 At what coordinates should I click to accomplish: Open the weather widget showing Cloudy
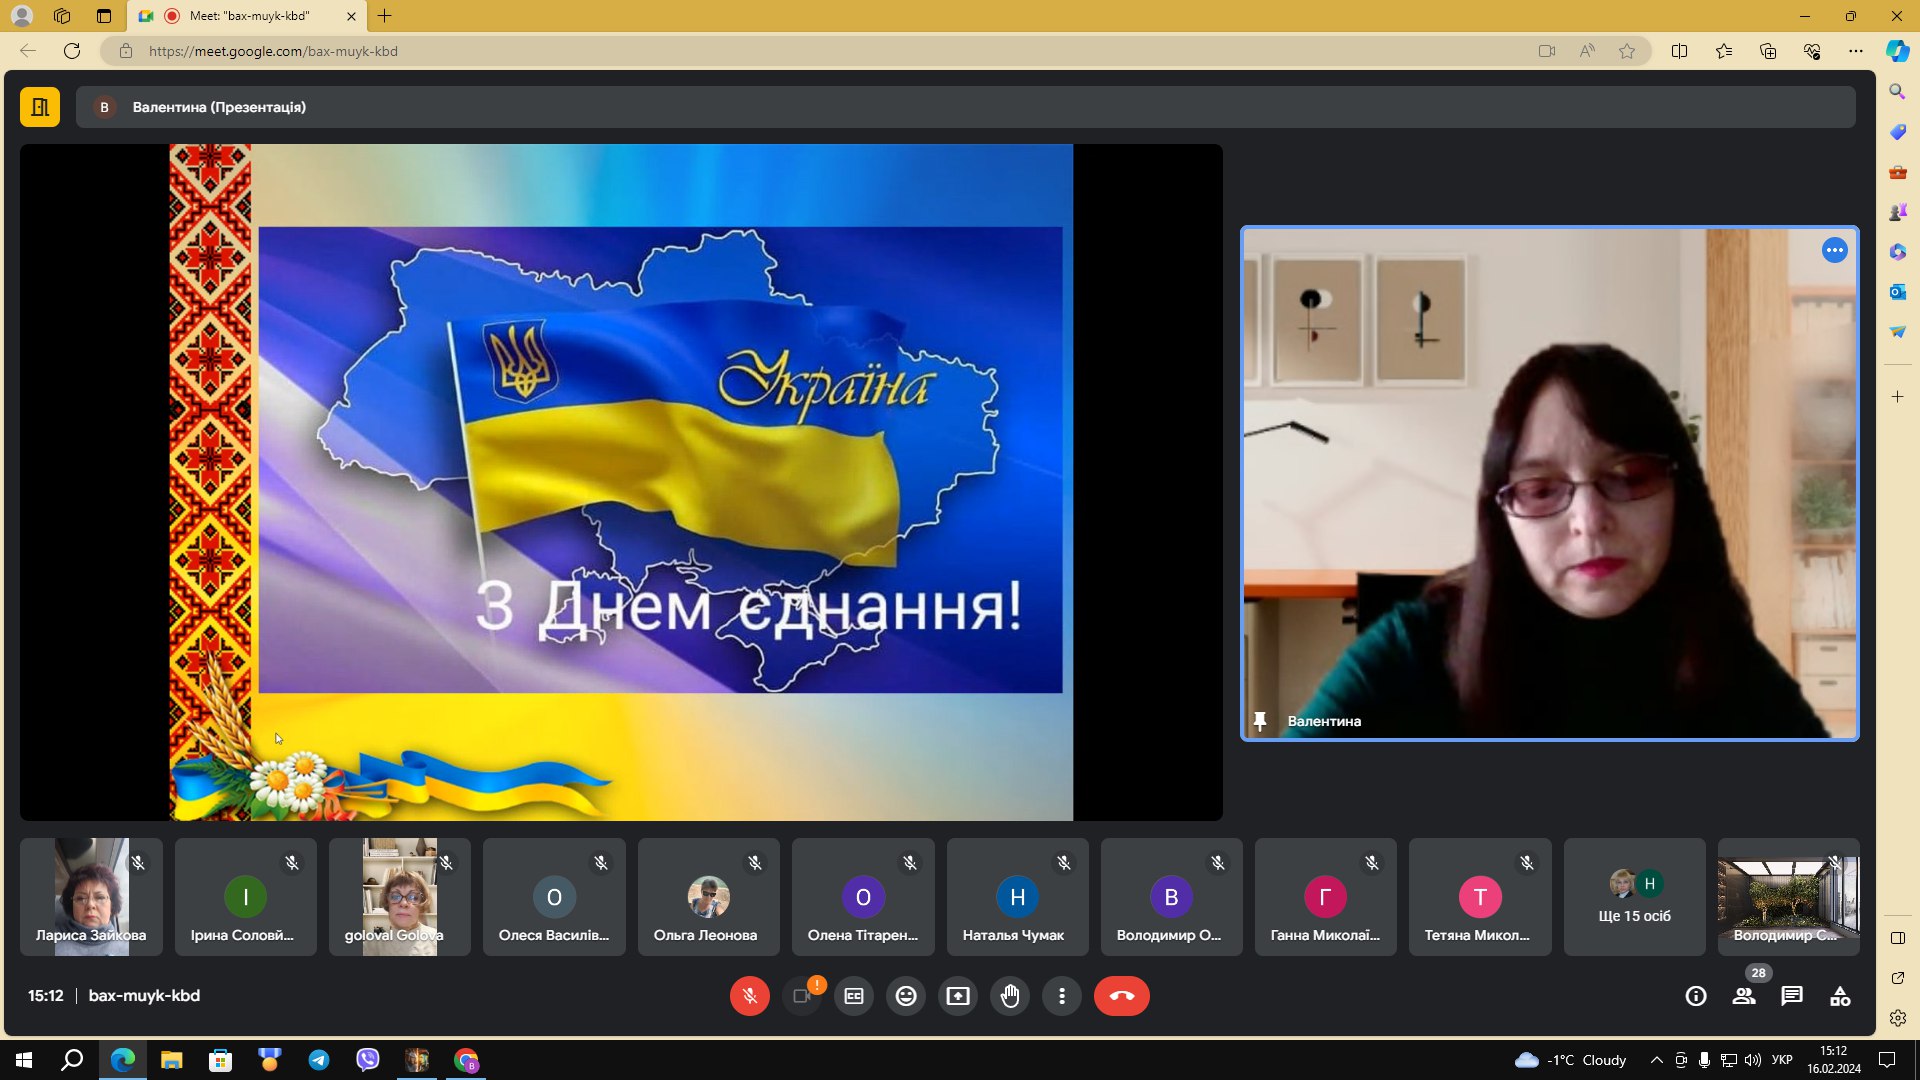tap(1570, 1060)
